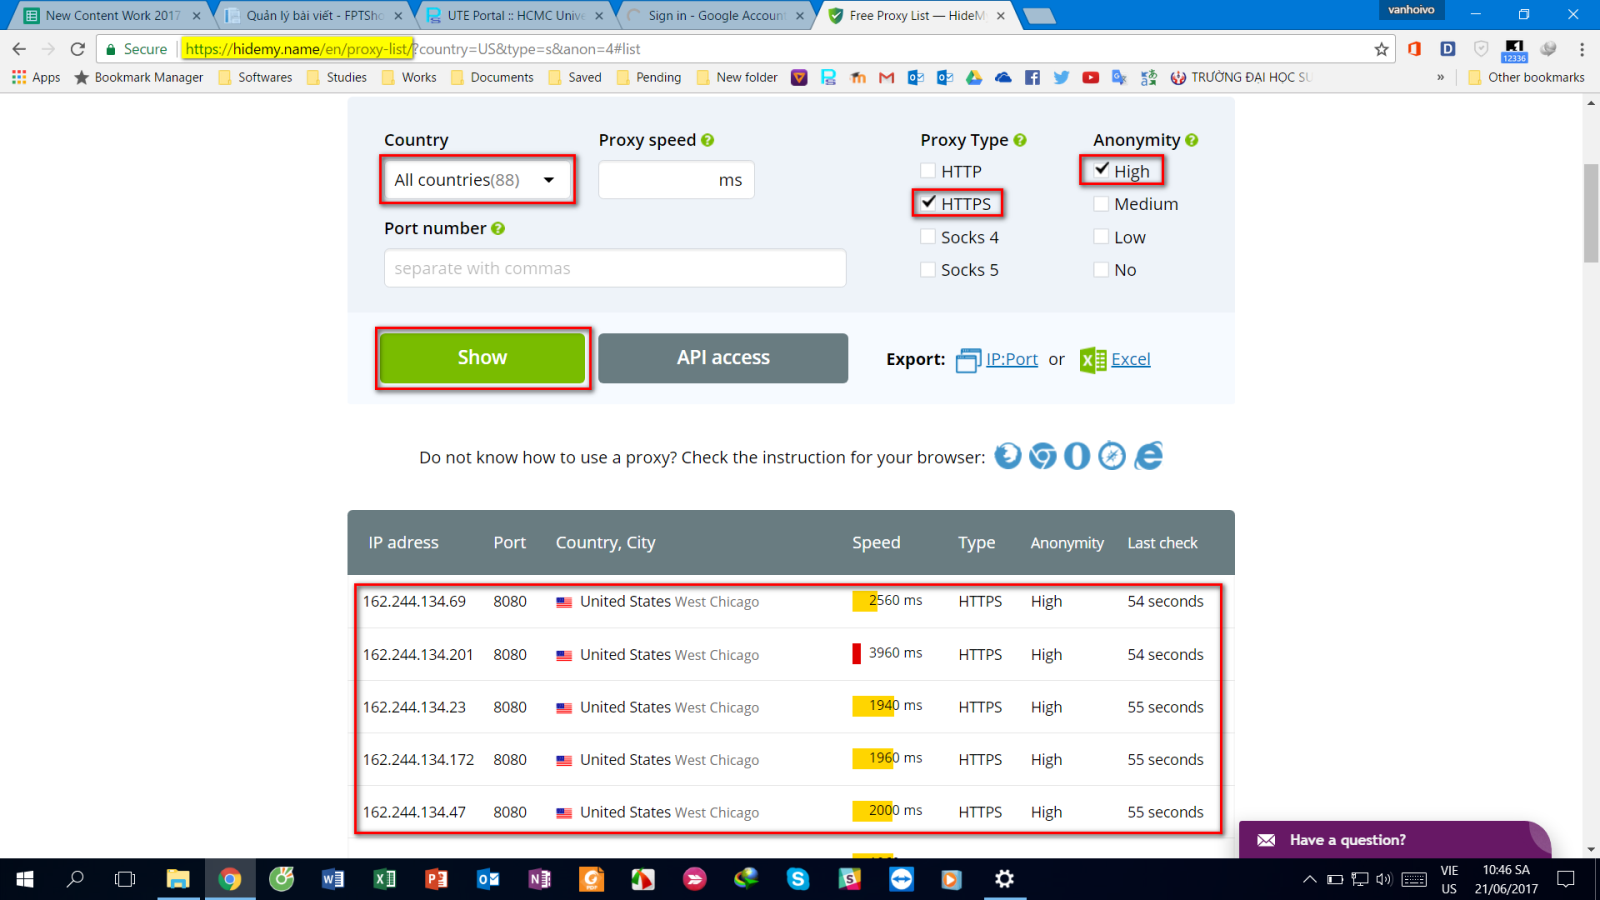Screen dimensions: 1600x900
Task: Expand the hidden bookmarks chevron
Action: [x=1440, y=77]
